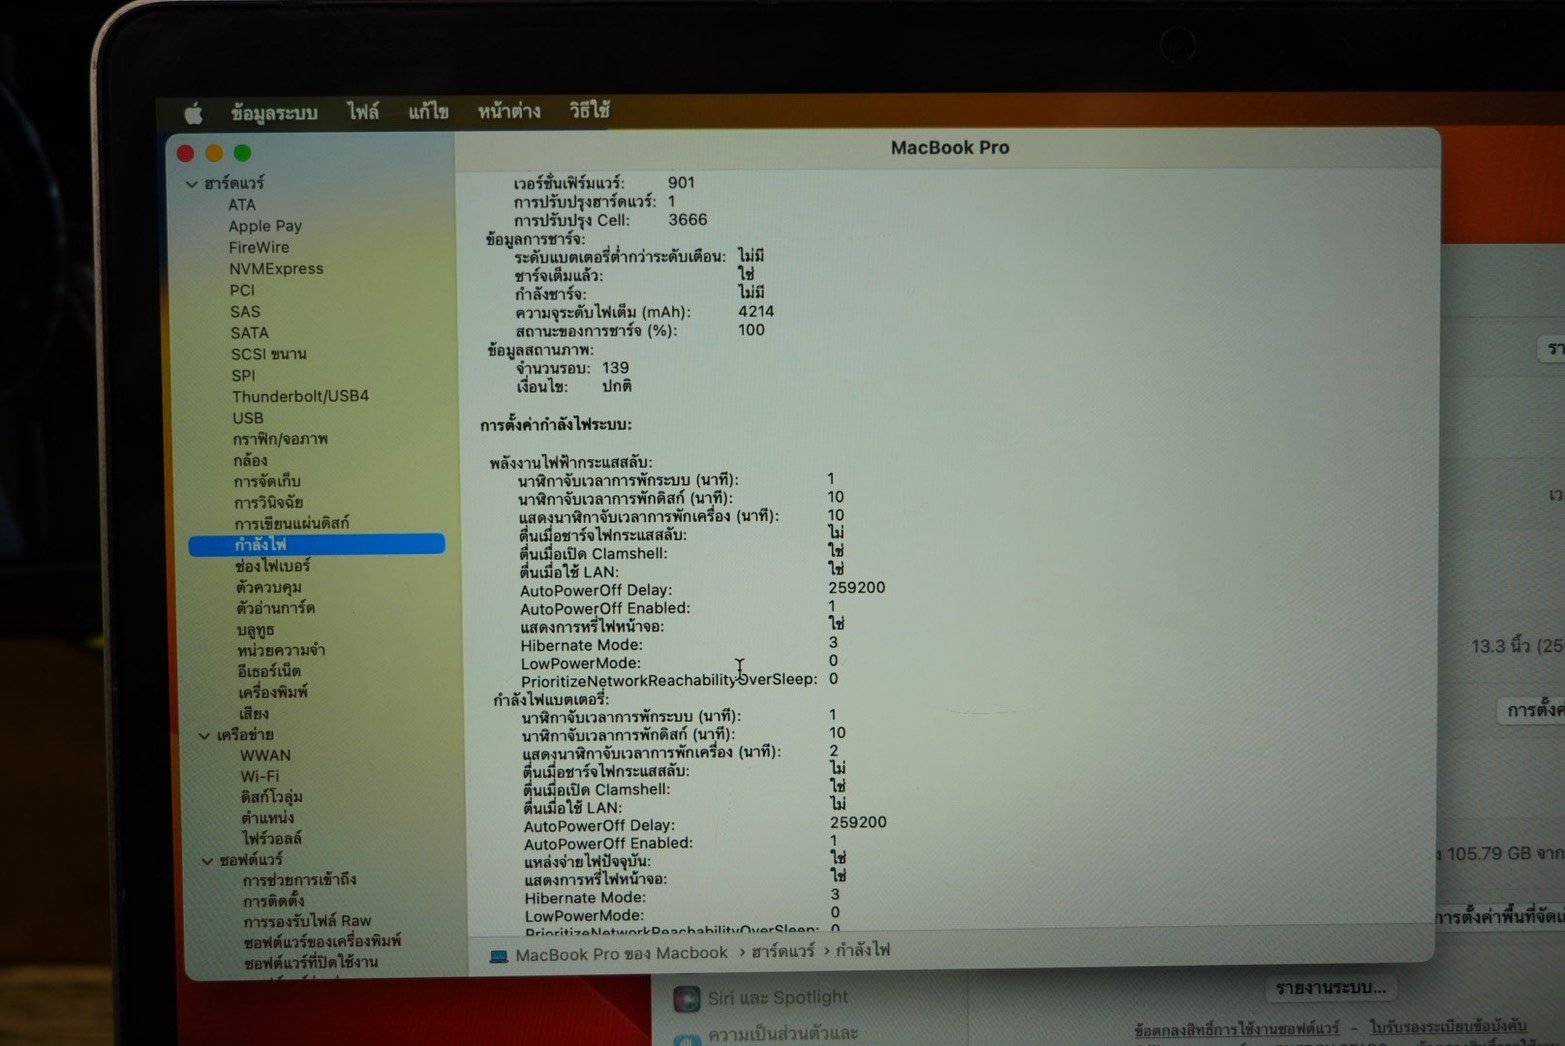1565x1046 pixels.
Task: Select กล้อง in the sidebar
Action: [x=250, y=461]
